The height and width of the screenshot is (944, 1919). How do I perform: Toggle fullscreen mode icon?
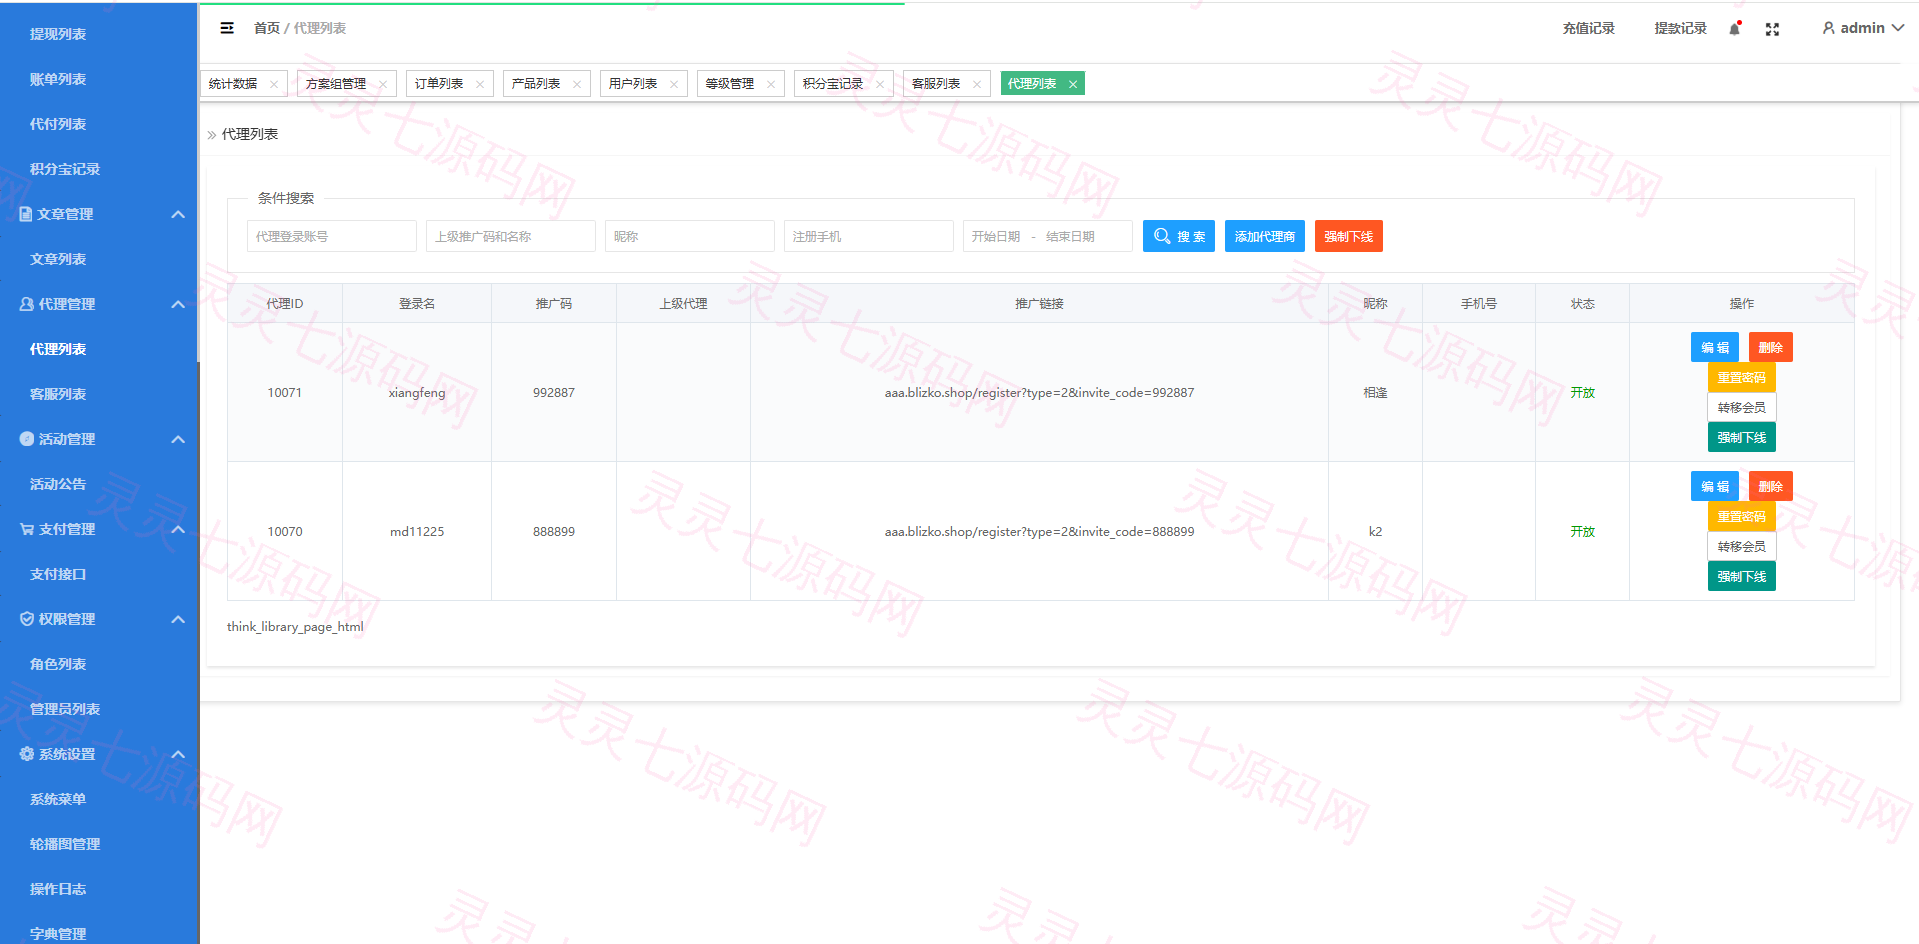coord(1772,29)
